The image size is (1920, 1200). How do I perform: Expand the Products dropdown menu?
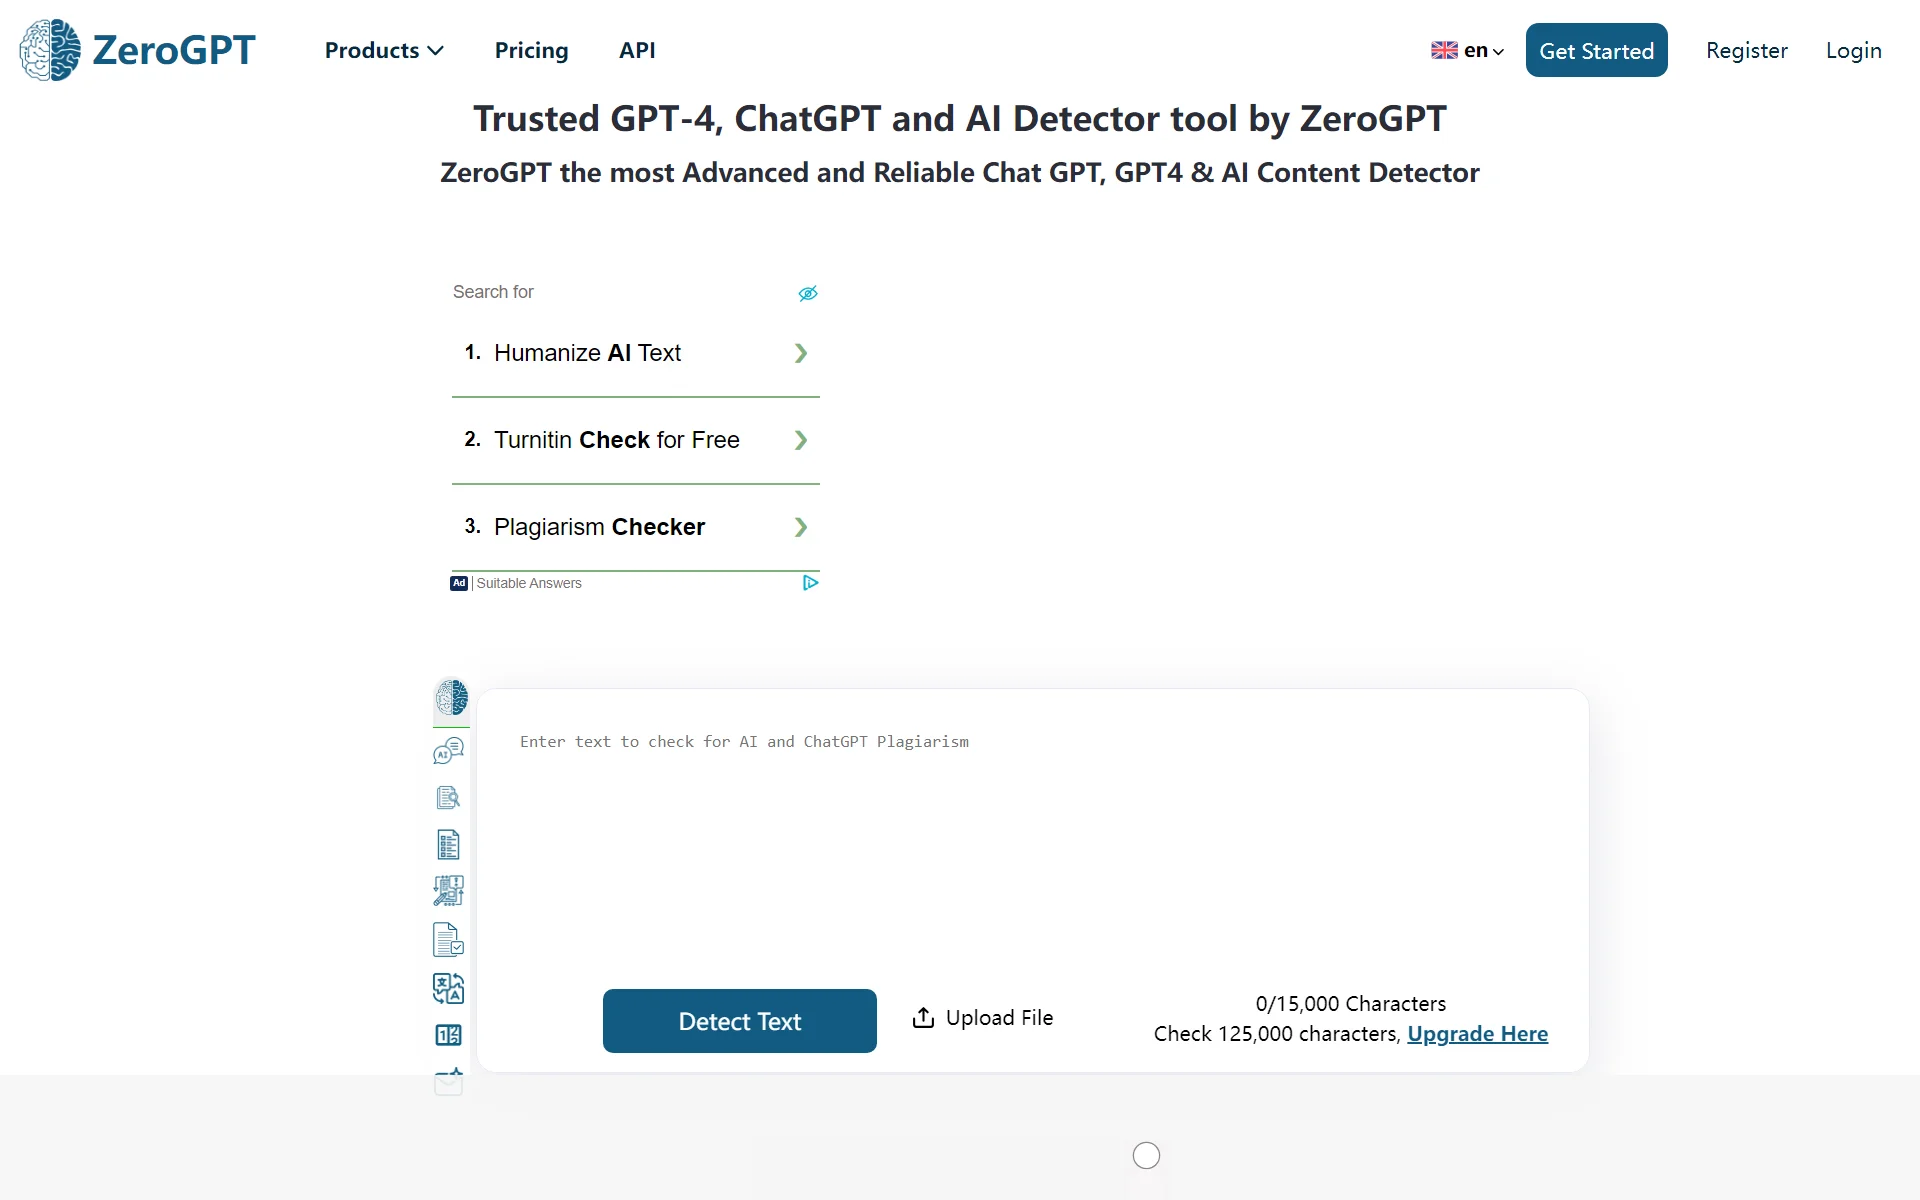(x=384, y=50)
